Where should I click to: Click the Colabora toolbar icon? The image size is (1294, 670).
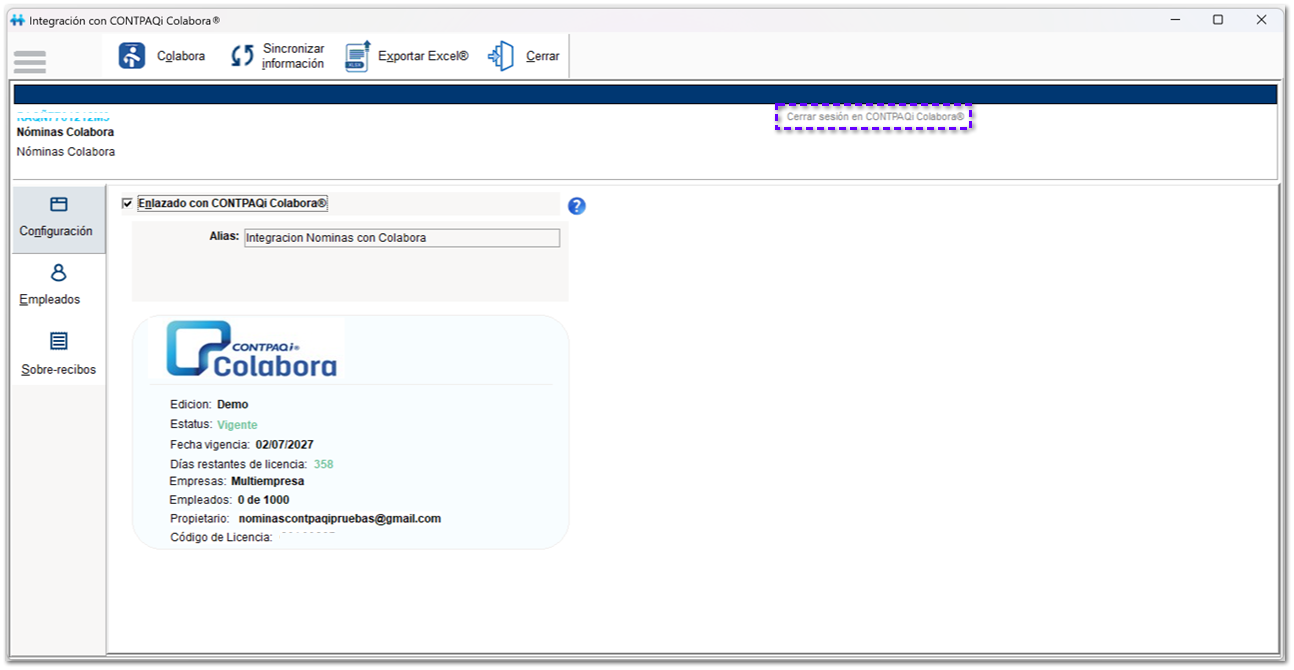pos(132,56)
